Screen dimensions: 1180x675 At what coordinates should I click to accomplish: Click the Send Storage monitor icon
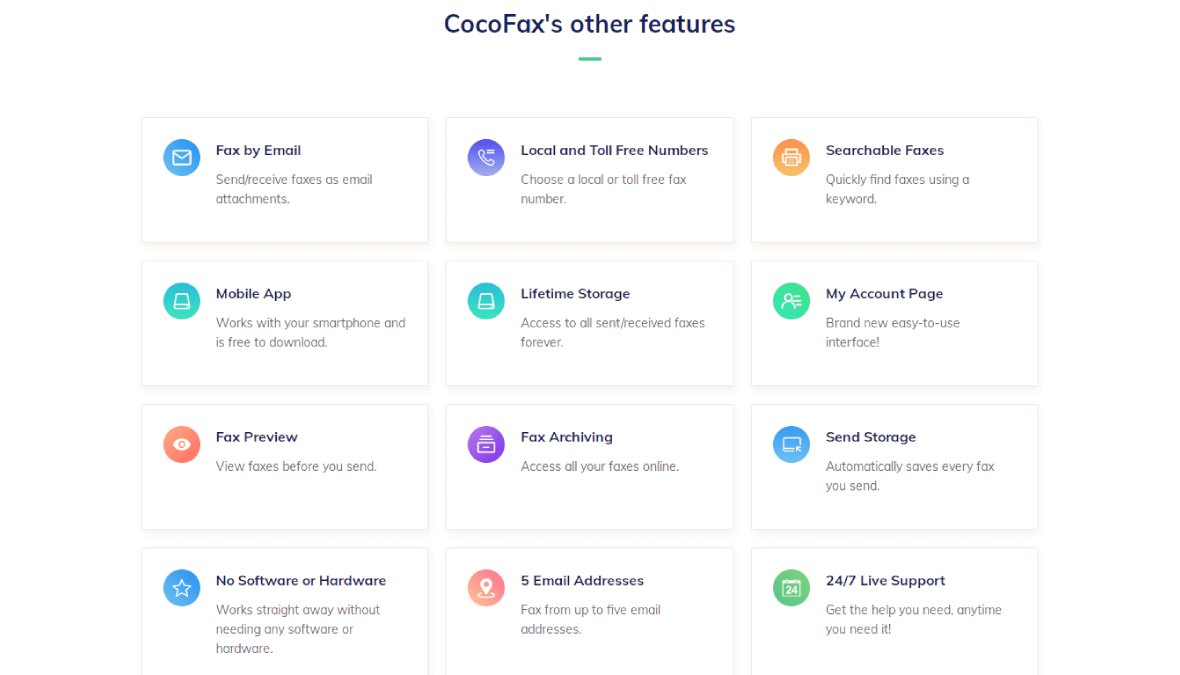click(790, 444)
